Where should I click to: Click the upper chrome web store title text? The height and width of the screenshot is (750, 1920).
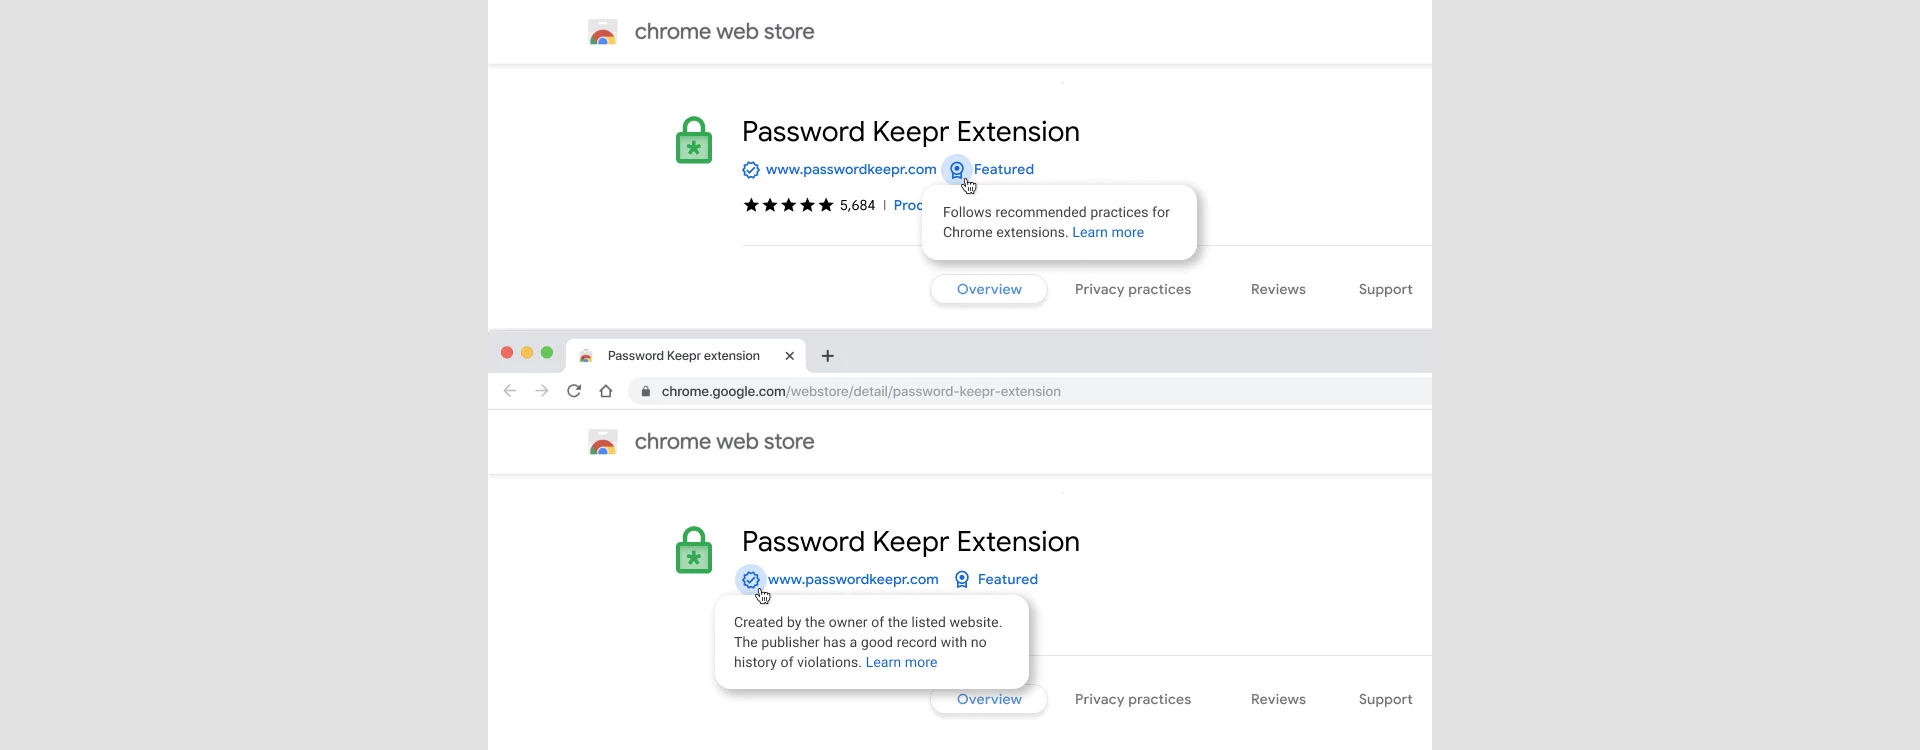pos(724,32)
